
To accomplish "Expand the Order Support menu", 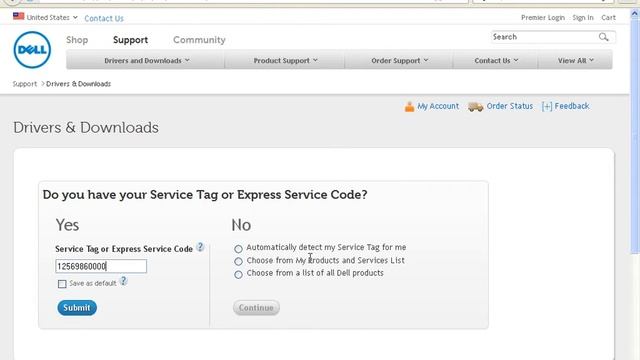I will (x=399, y=60).
